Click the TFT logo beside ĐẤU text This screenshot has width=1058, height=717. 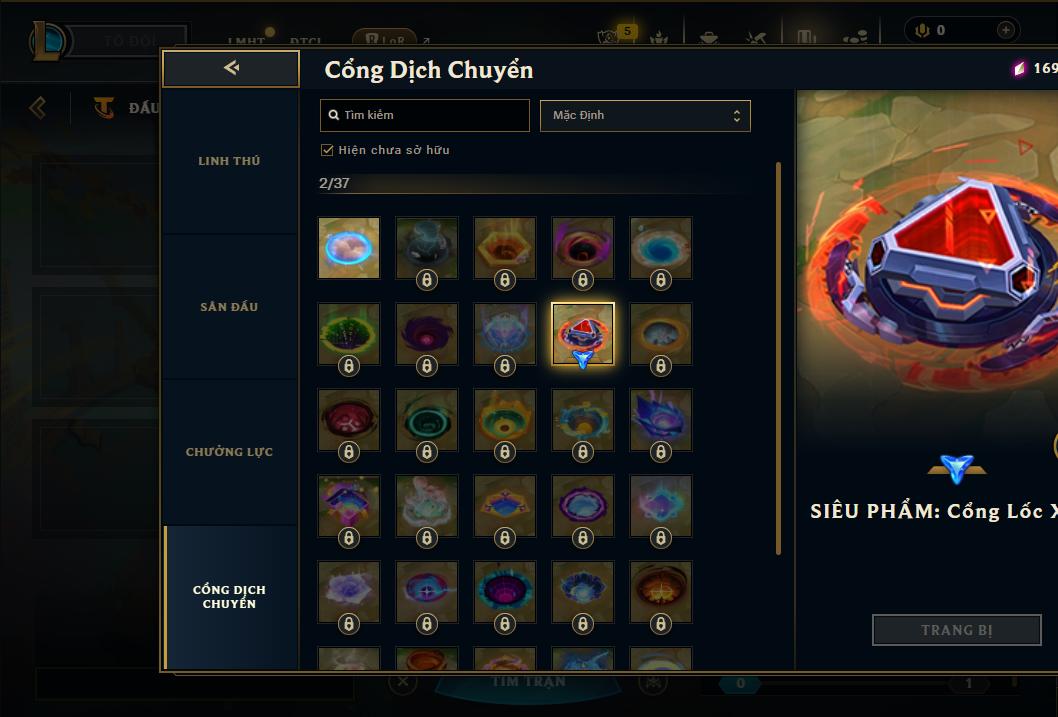(104, 107)
